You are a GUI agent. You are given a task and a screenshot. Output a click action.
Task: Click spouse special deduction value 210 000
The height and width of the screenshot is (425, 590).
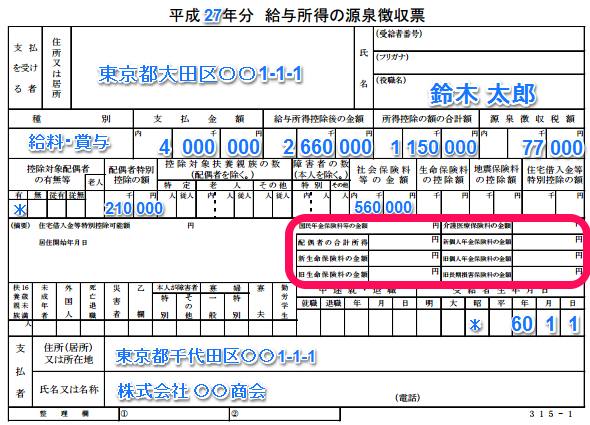[134, 208]
